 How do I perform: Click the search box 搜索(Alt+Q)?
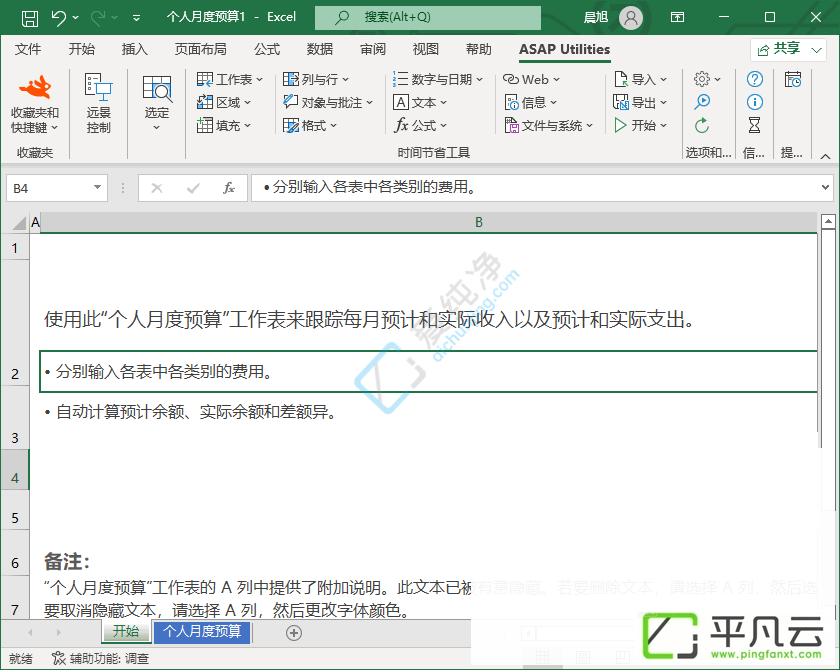pyautogui.click(x=428, y=17)
